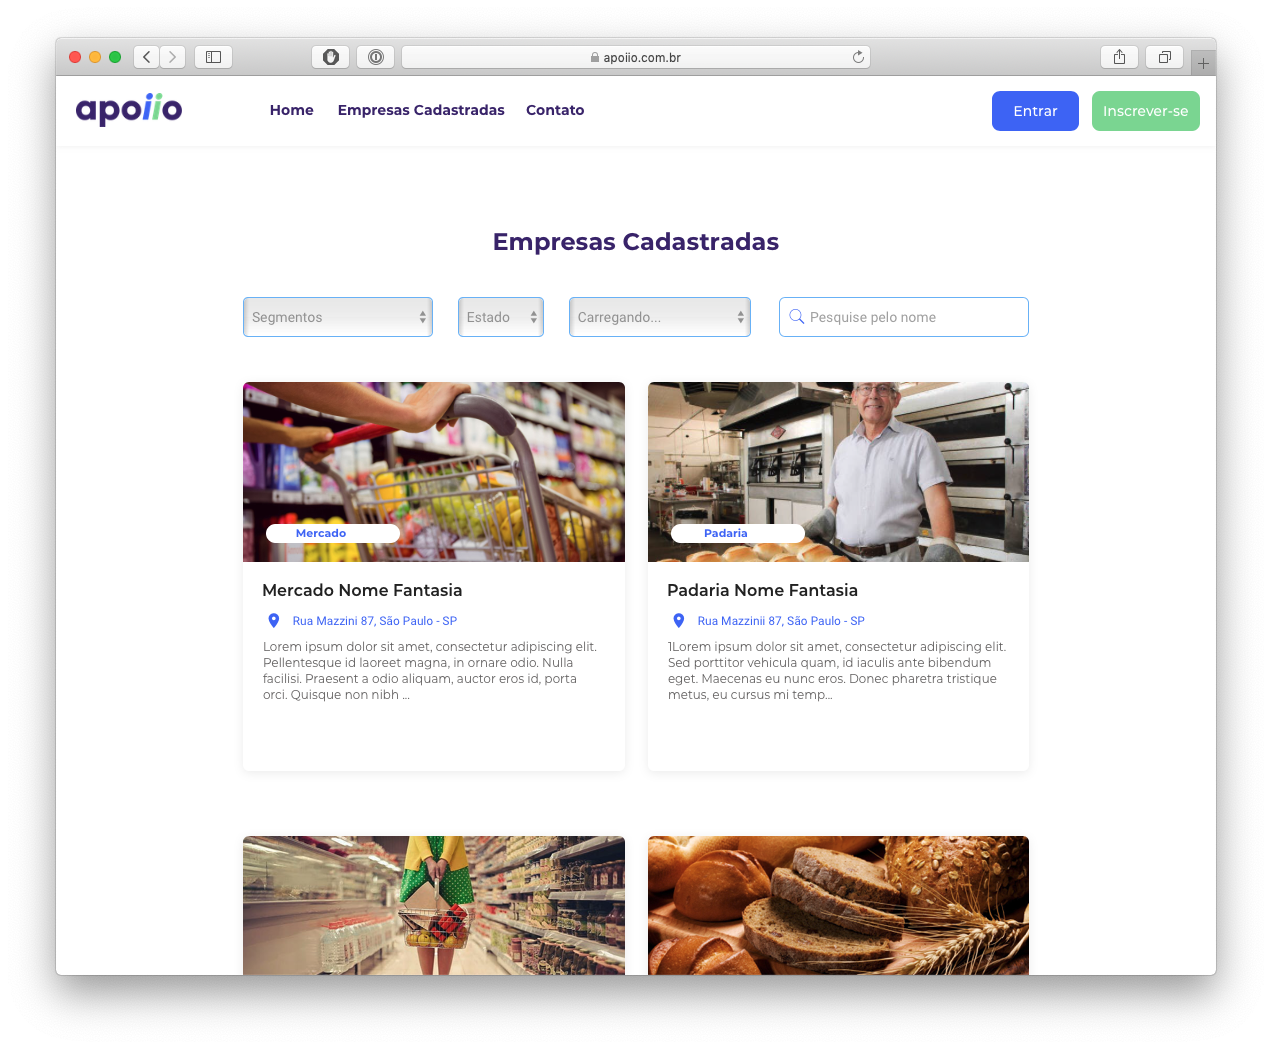Open a new tab with the plus button

point(1203,63)
